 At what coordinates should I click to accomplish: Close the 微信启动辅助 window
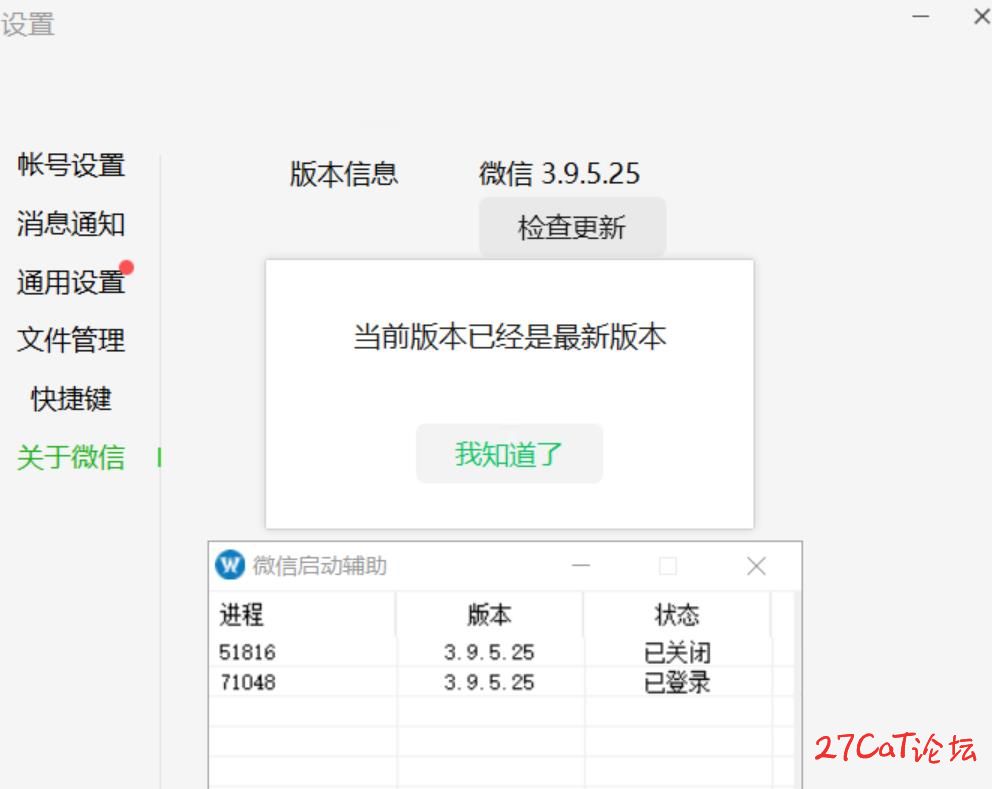756,566
